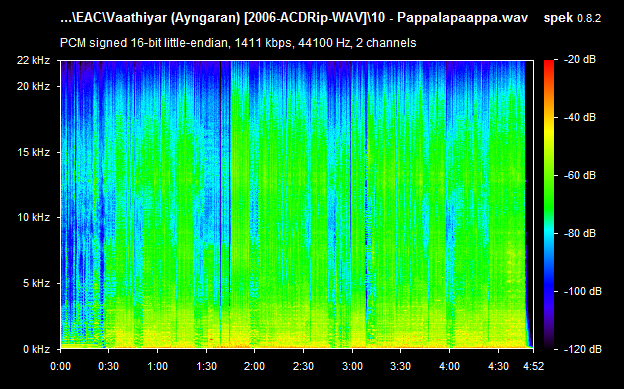Click the spek 0.8.2 version text

pyautogui.click(x=572, y=18)
